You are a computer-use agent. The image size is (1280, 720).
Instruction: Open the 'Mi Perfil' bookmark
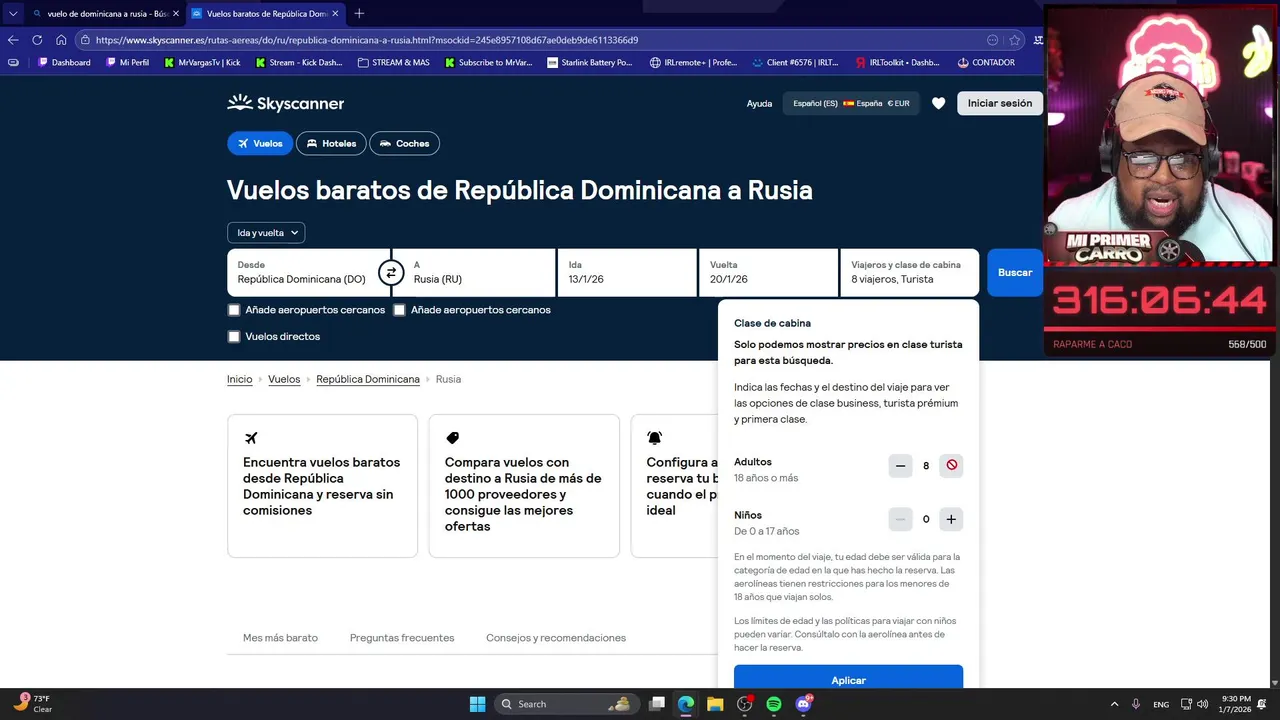127,62
